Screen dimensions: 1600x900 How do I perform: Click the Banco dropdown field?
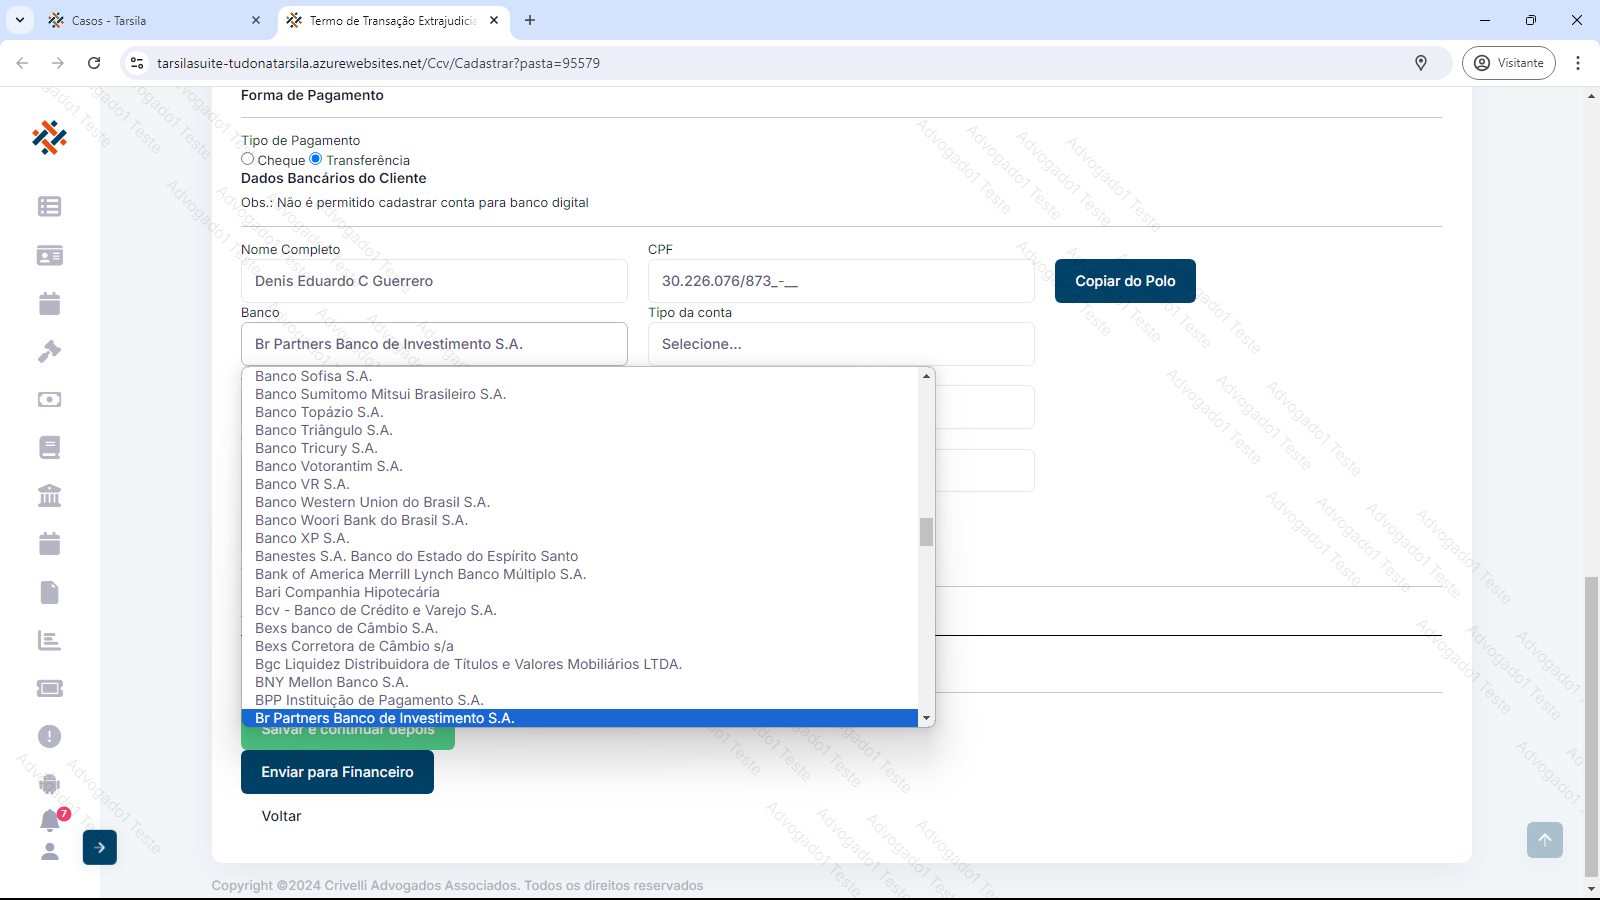[x=434, y=344]
